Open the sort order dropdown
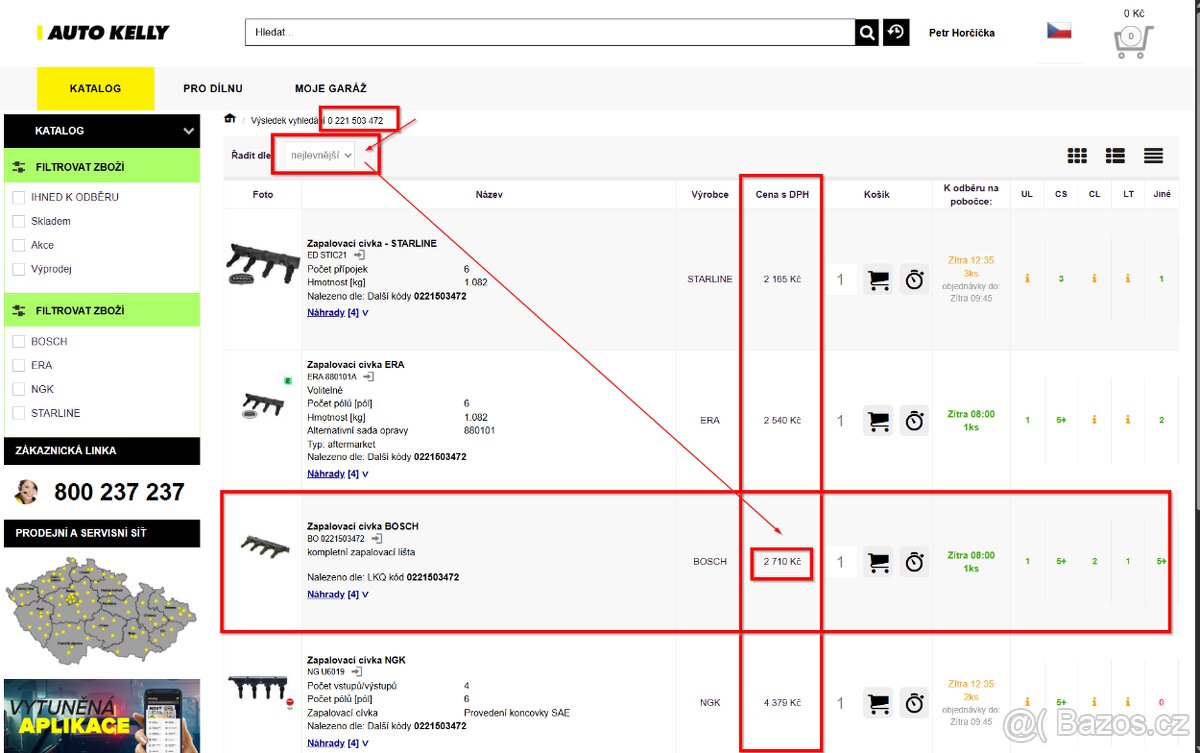 coord(320,156)
